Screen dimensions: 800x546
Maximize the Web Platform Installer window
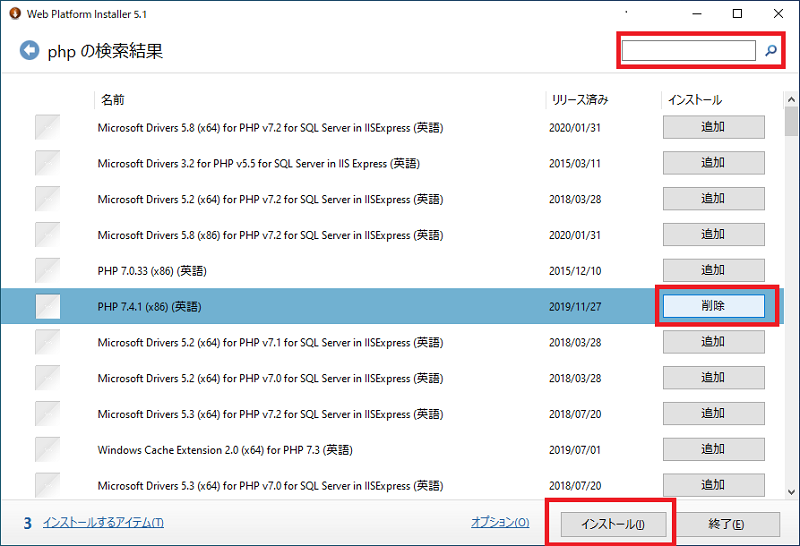[737, 14]
